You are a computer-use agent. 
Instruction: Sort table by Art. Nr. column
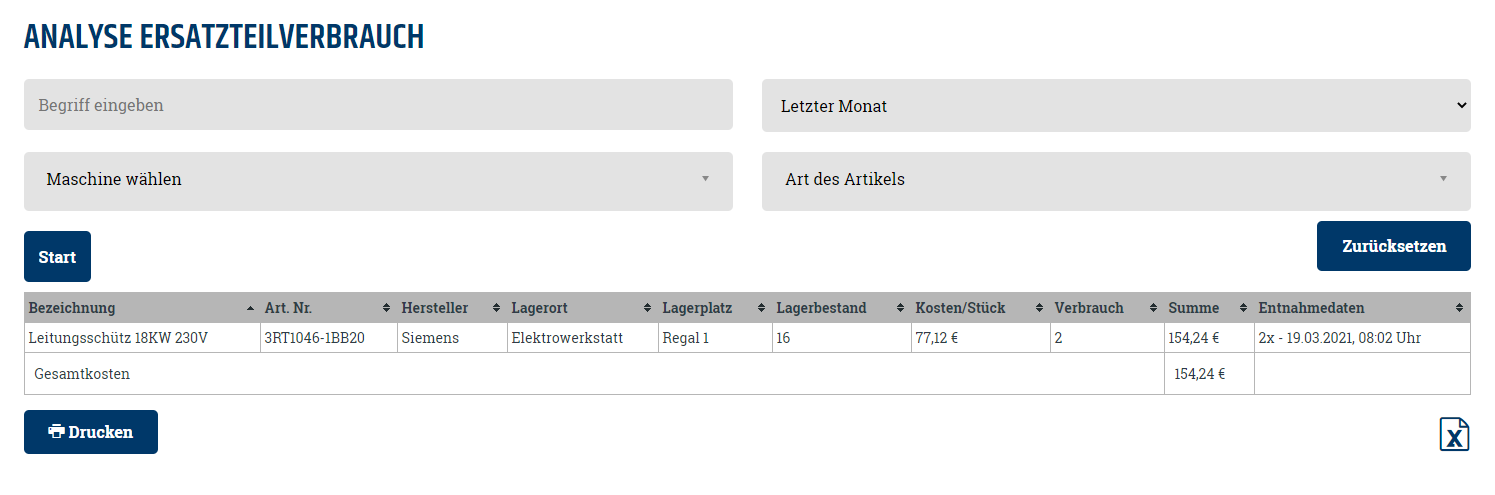(328, 308)
